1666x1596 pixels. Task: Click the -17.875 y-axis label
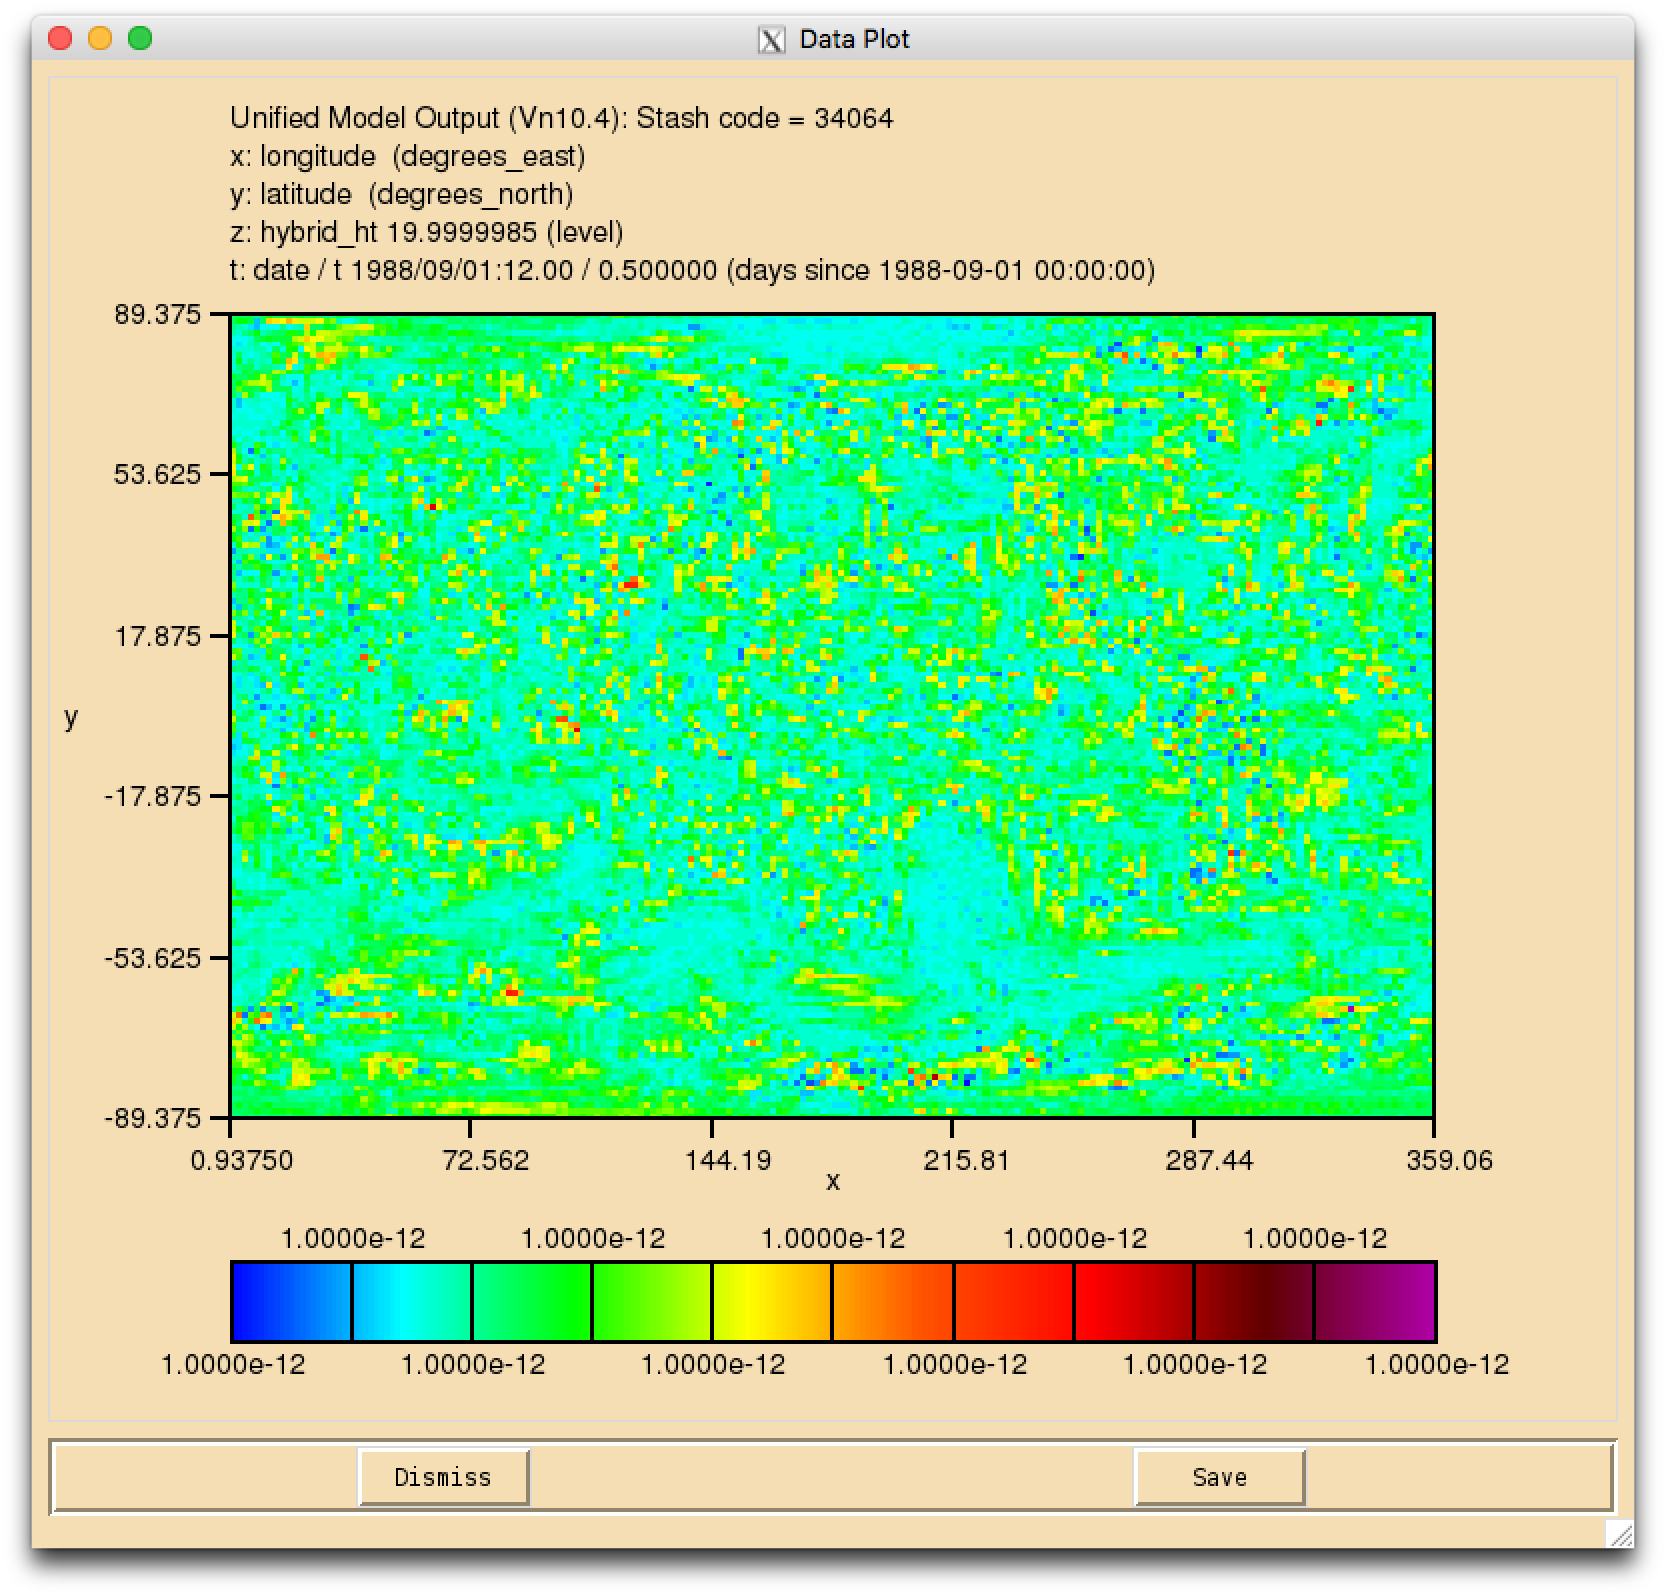153,796
